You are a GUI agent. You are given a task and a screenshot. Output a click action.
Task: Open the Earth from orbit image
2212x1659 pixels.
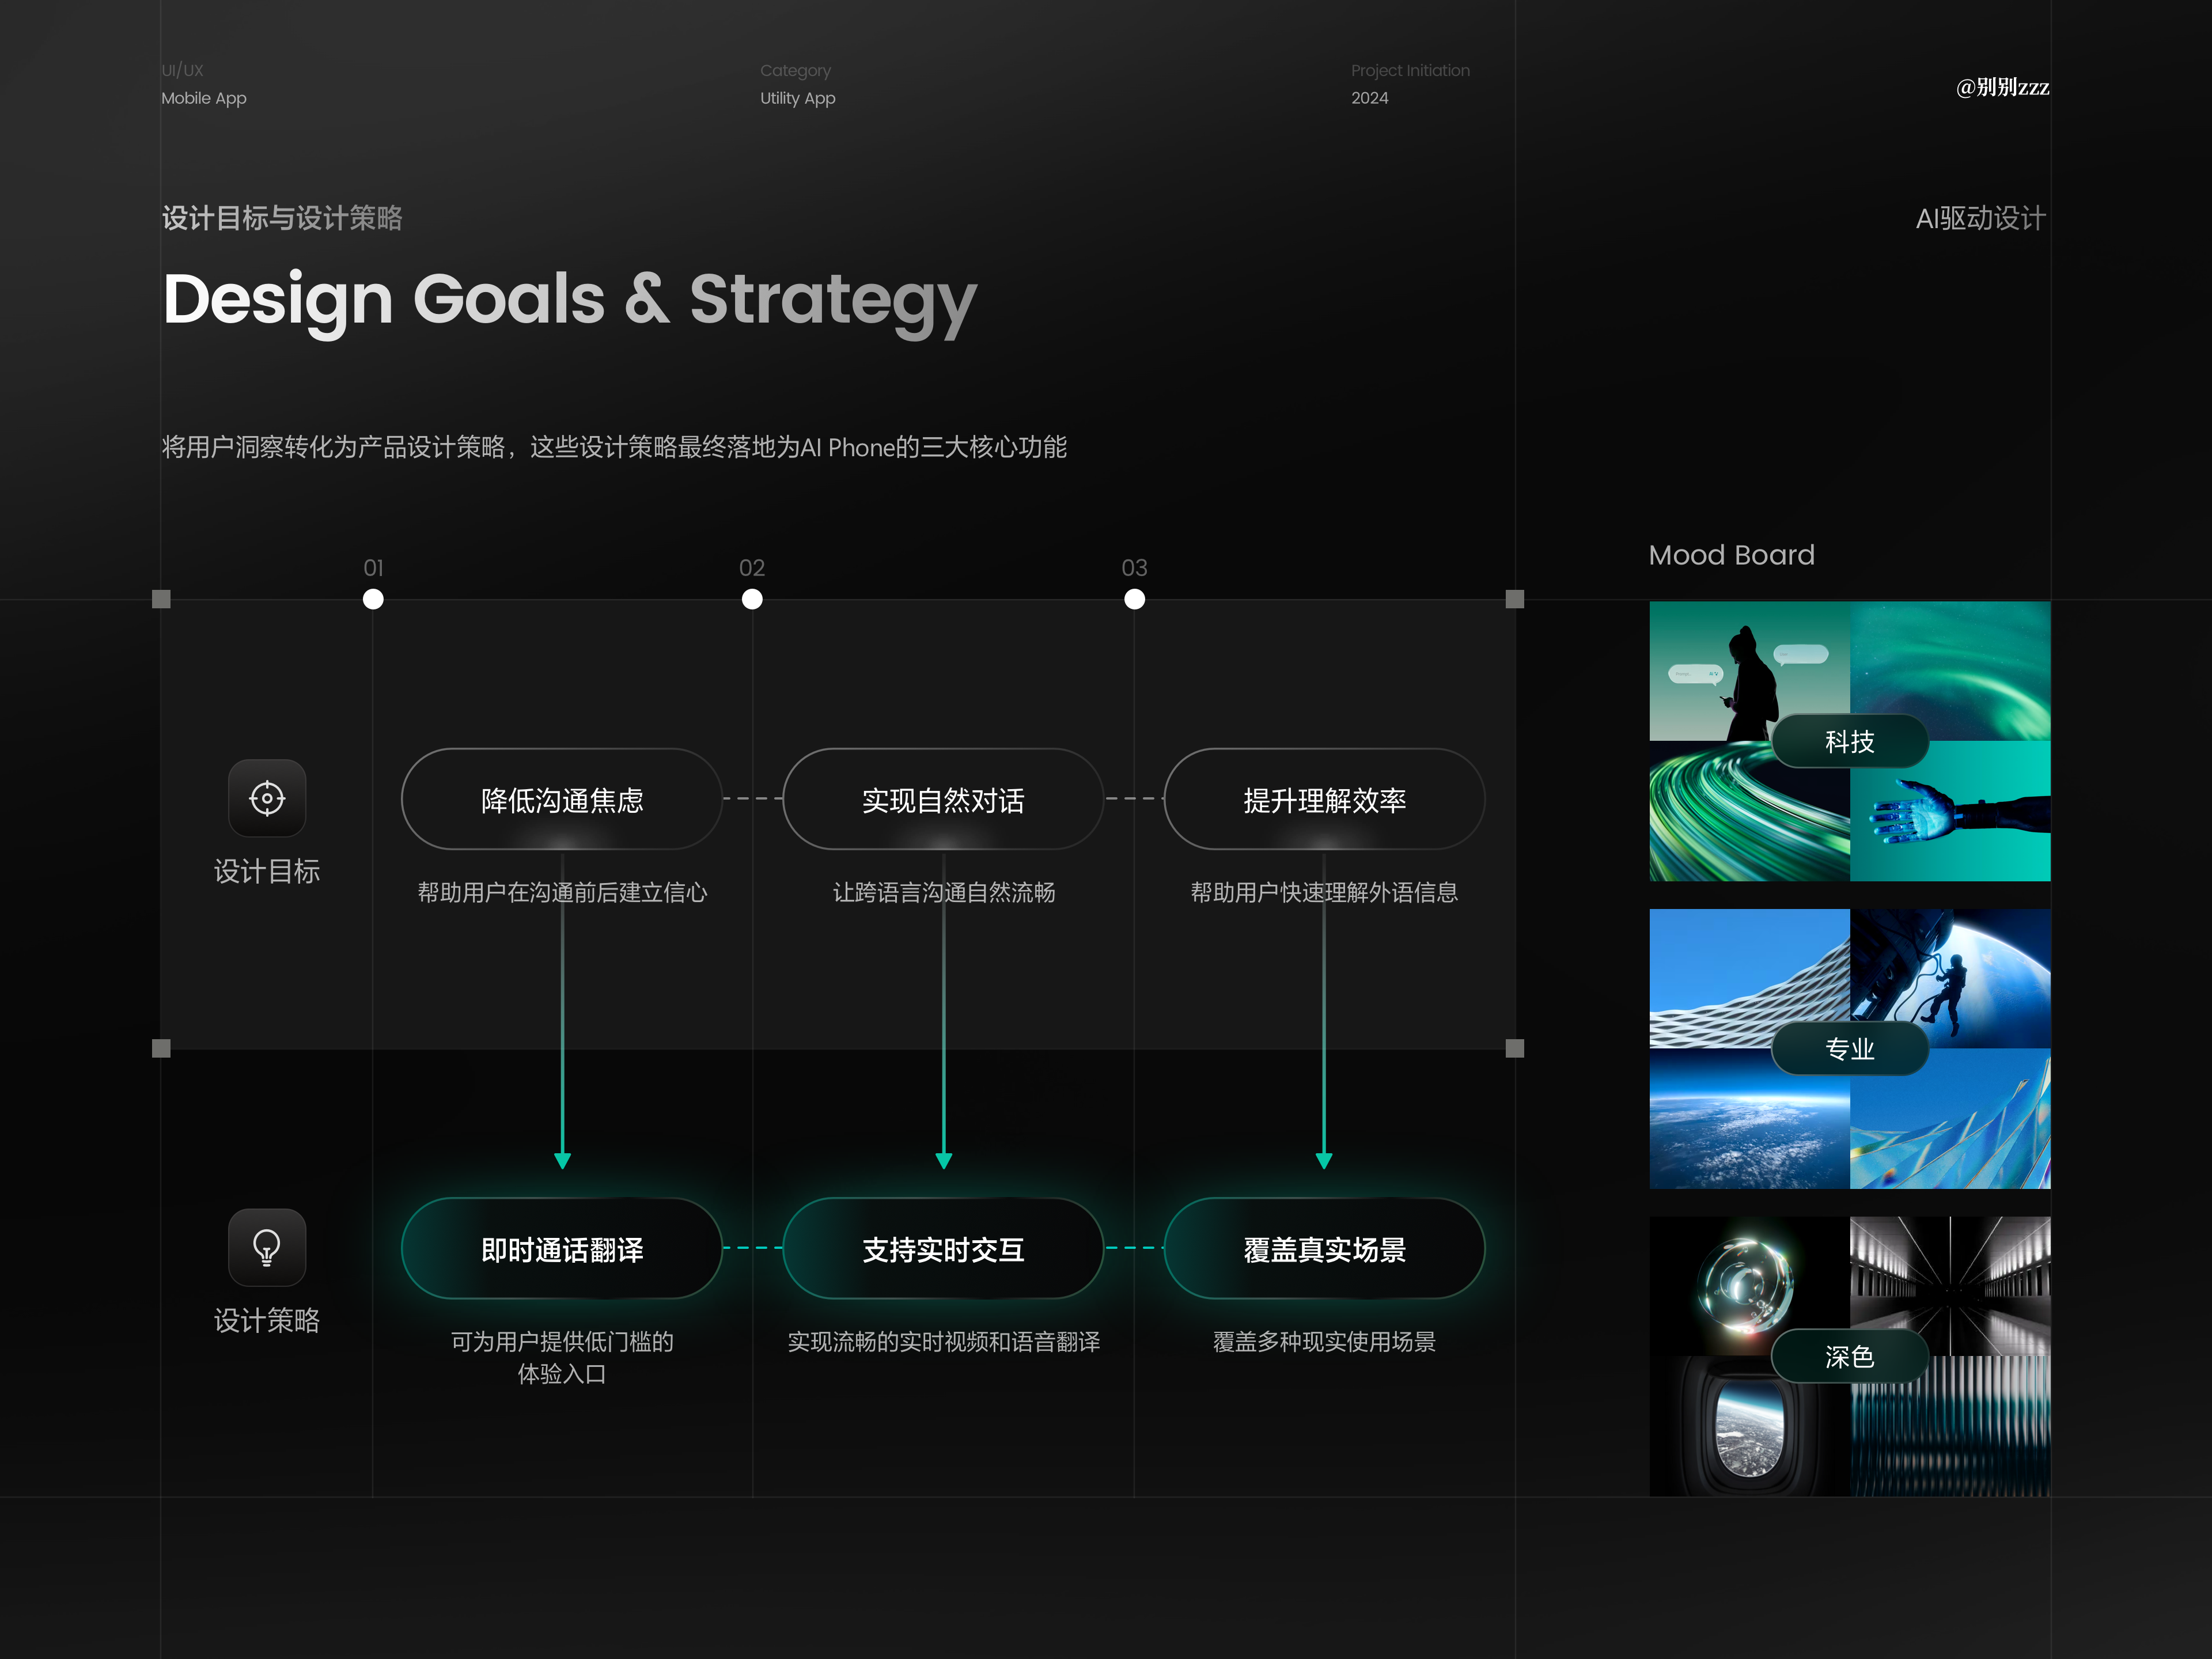(1749, 1119)
